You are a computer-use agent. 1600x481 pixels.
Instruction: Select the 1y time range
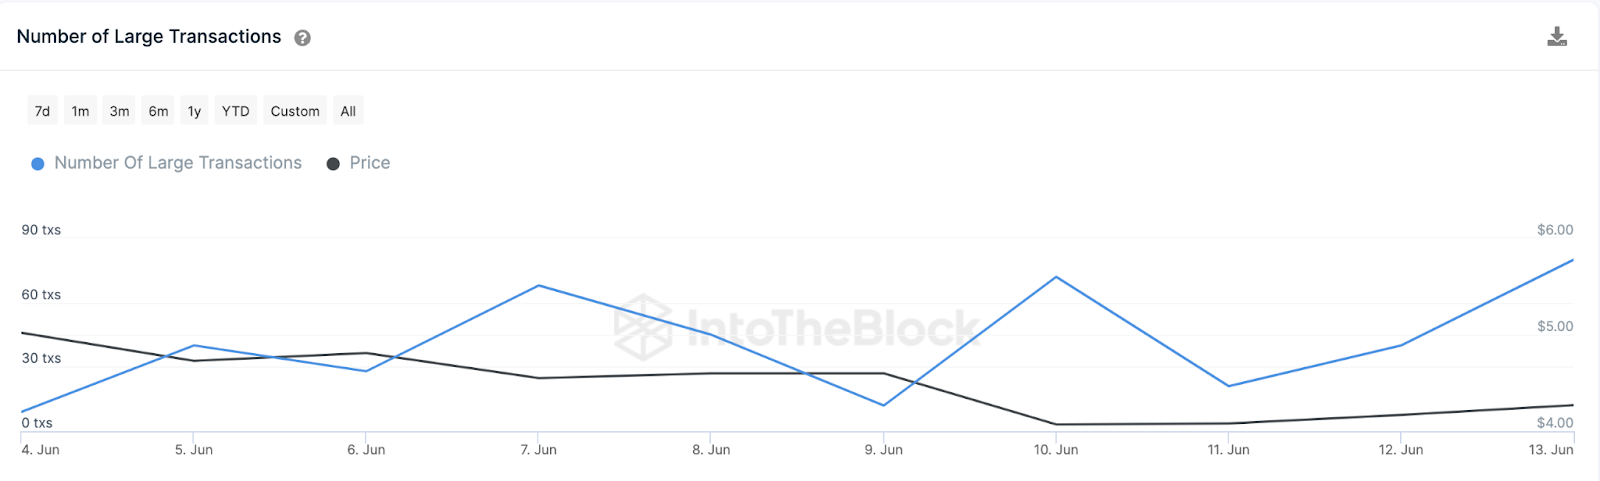click(194, 111)
